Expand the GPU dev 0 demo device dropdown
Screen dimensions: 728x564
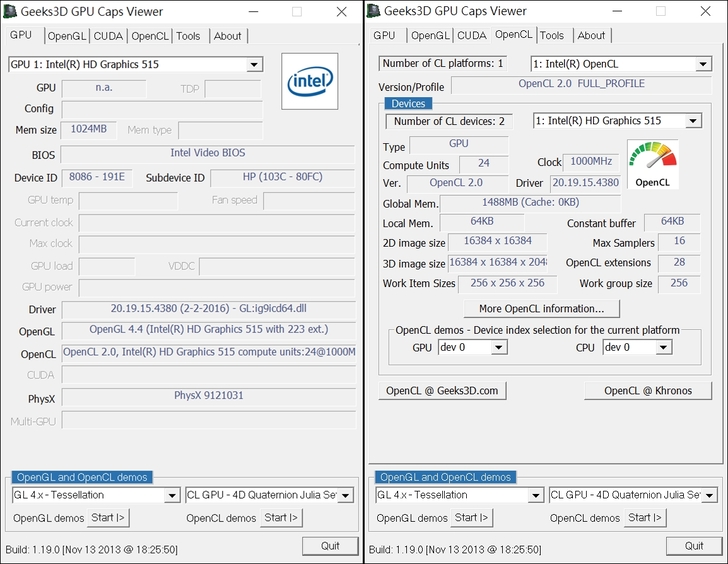[x=471, y=348]
